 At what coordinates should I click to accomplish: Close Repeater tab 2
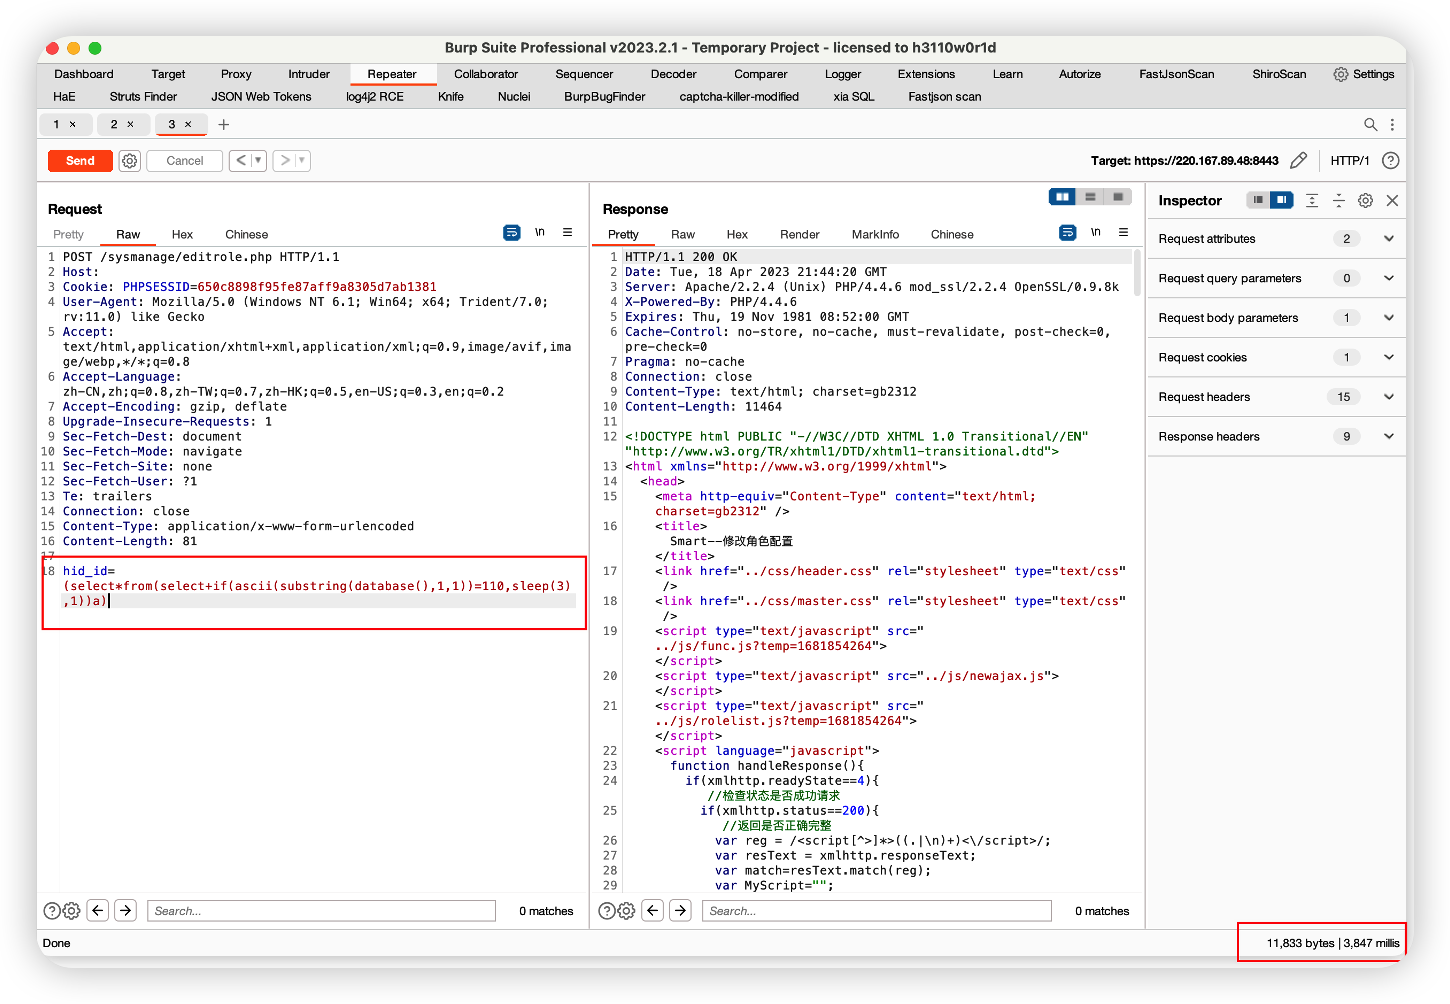point(130,124)
